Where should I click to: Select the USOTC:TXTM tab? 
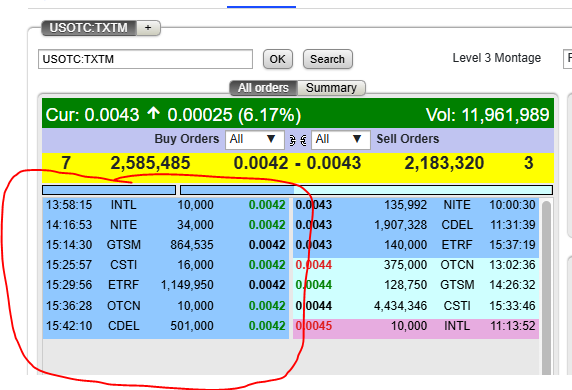[89, 28]
